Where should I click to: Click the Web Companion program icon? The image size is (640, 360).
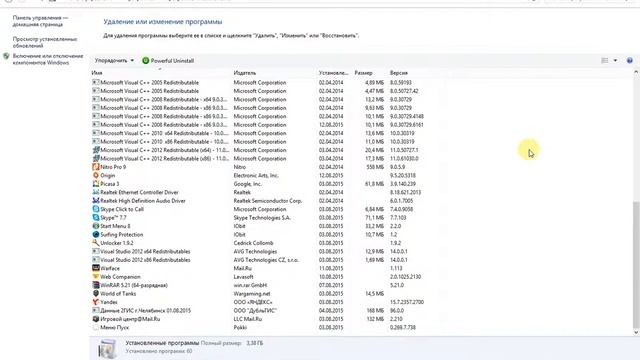(96, 276)
